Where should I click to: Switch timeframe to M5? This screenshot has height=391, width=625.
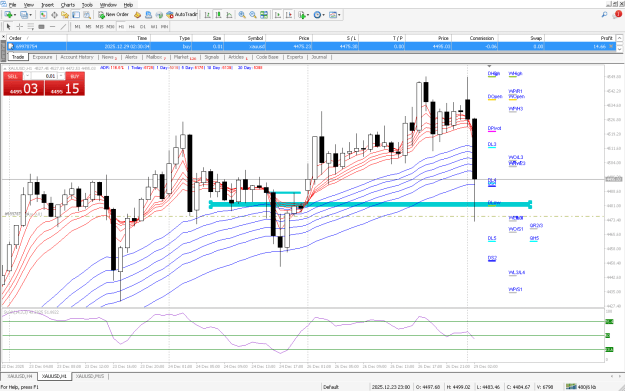coord(88,27)
